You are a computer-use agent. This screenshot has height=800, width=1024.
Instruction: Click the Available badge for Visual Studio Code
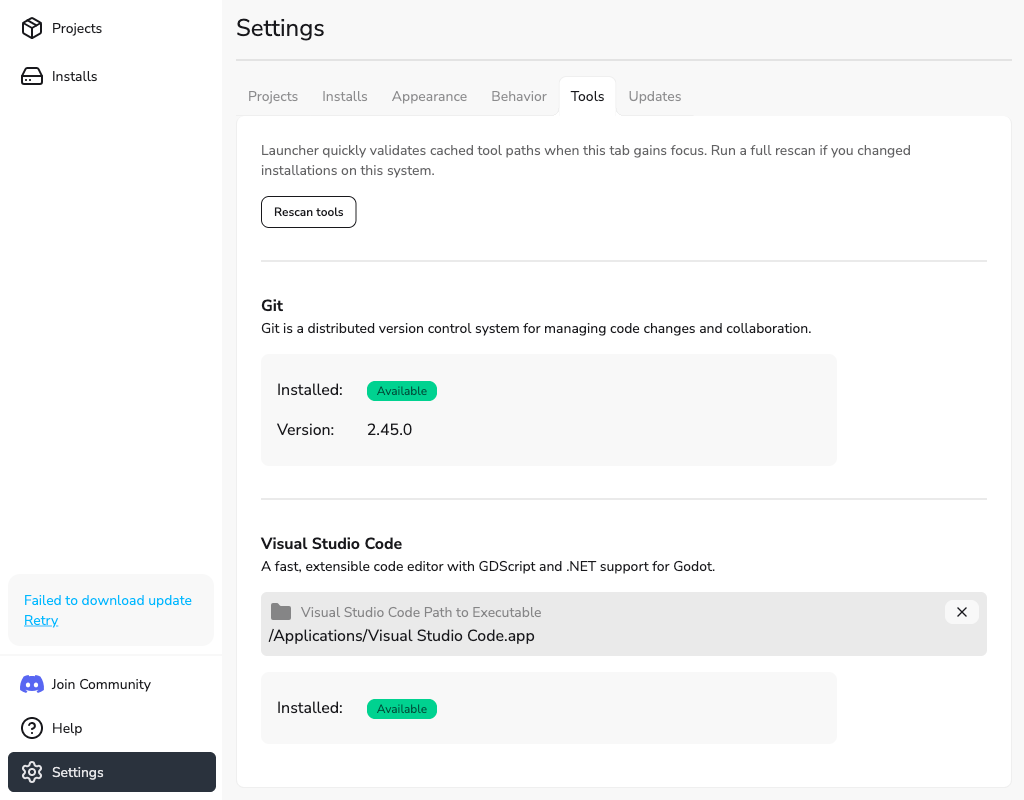[401, 709]
